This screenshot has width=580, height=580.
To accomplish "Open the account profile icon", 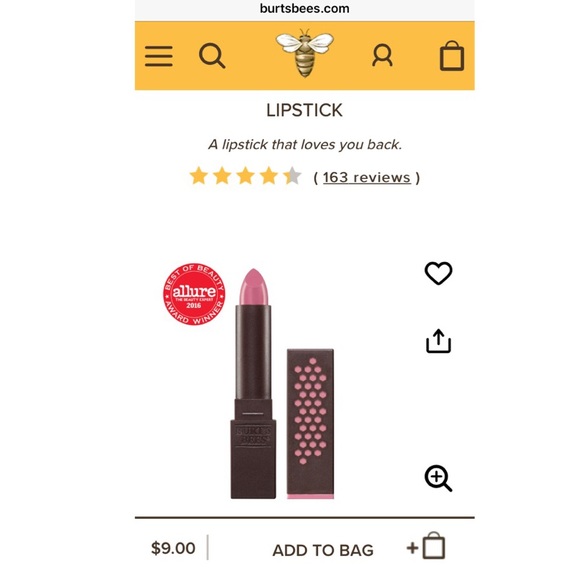I will pyautogui.click(x=382, y=55).
